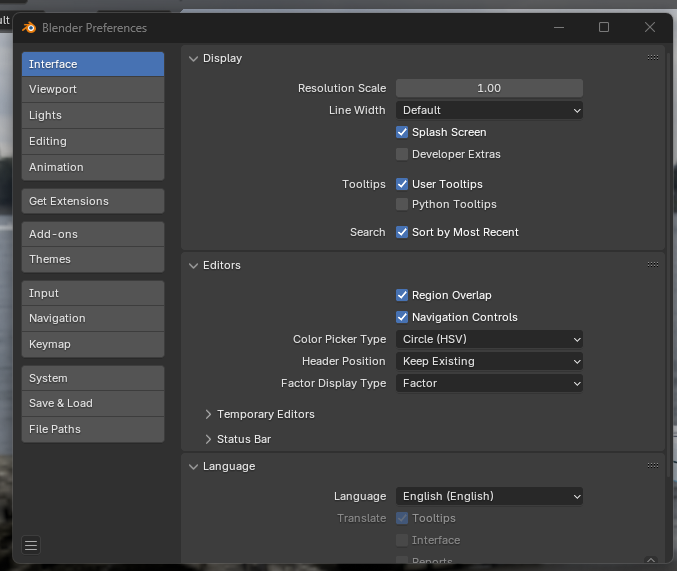Open the Line Width dropdown

[x=489, y=110]
